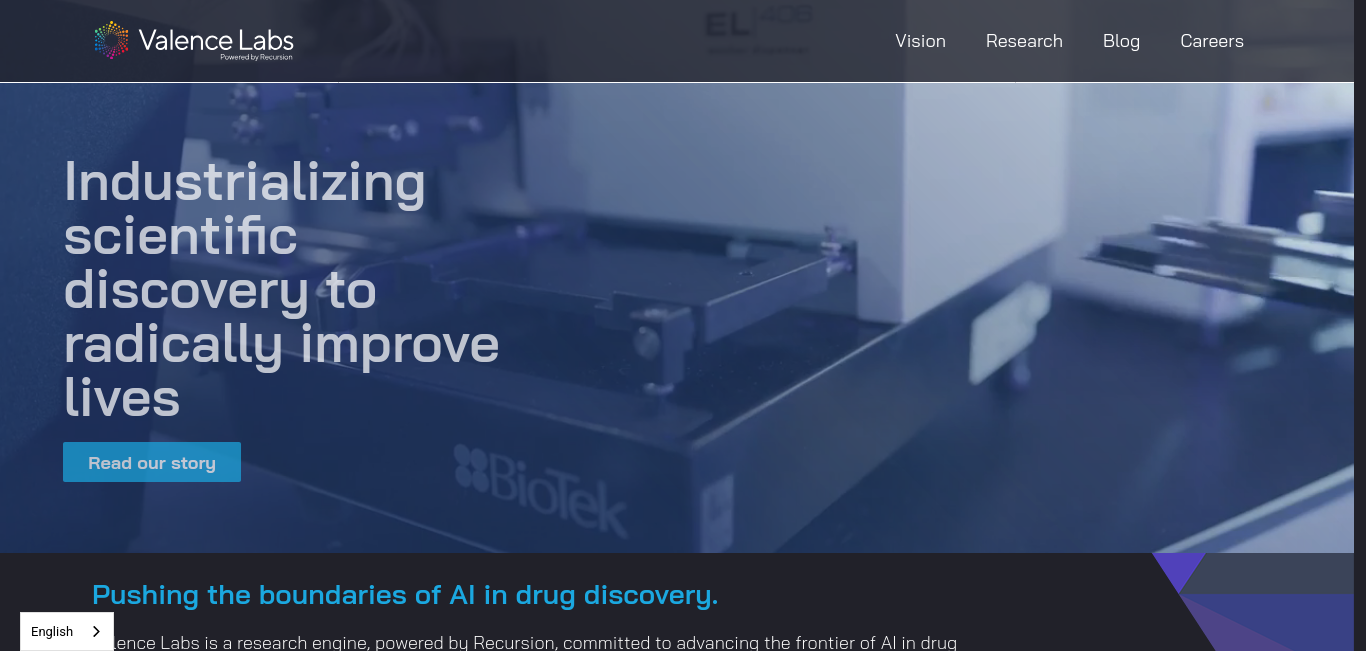The height and width of the screenshot is (651, 1366).
Task: Go to the Blog page
Action: [x=1121, y=41]
